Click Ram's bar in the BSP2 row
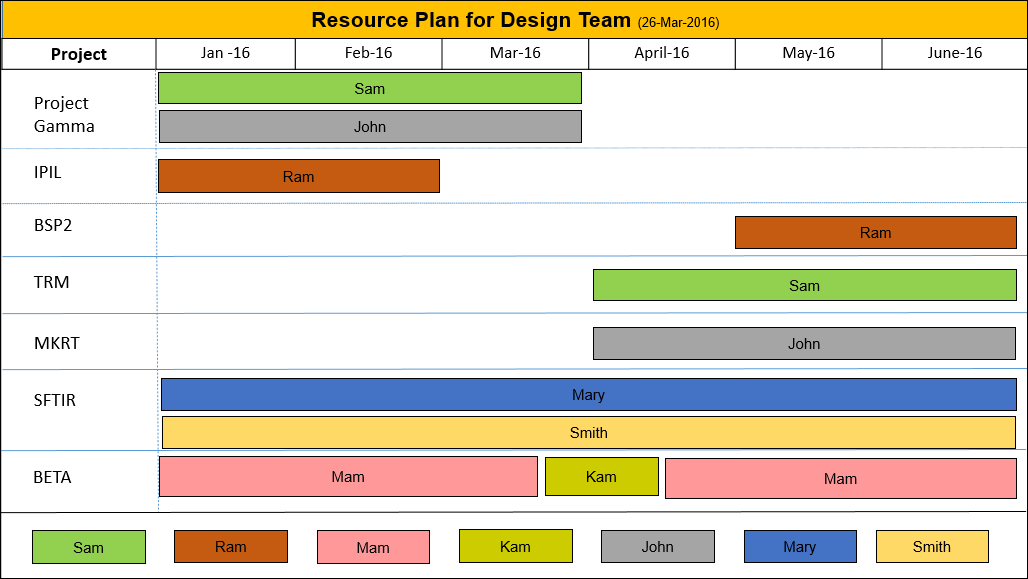Image resolution: width=1028 pixels, height=579 pixels. tap(875, 232)
